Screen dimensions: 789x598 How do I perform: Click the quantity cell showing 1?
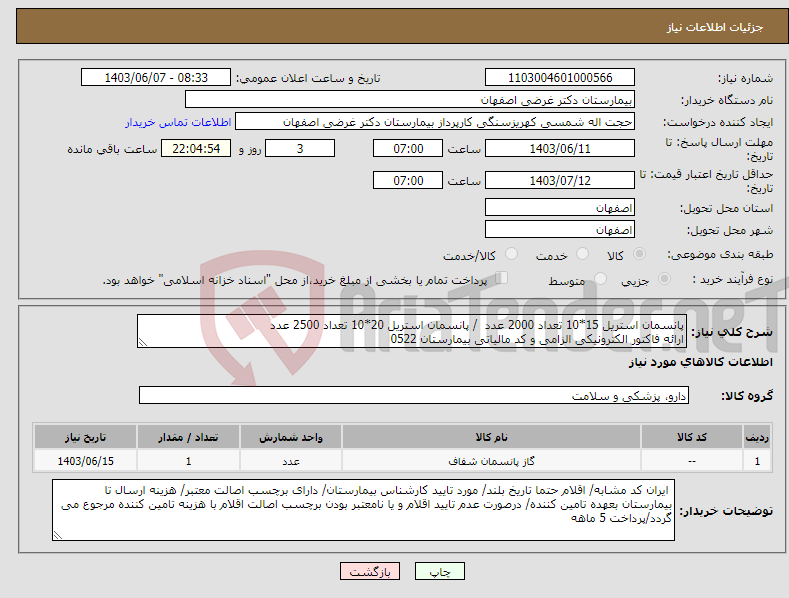188,461
